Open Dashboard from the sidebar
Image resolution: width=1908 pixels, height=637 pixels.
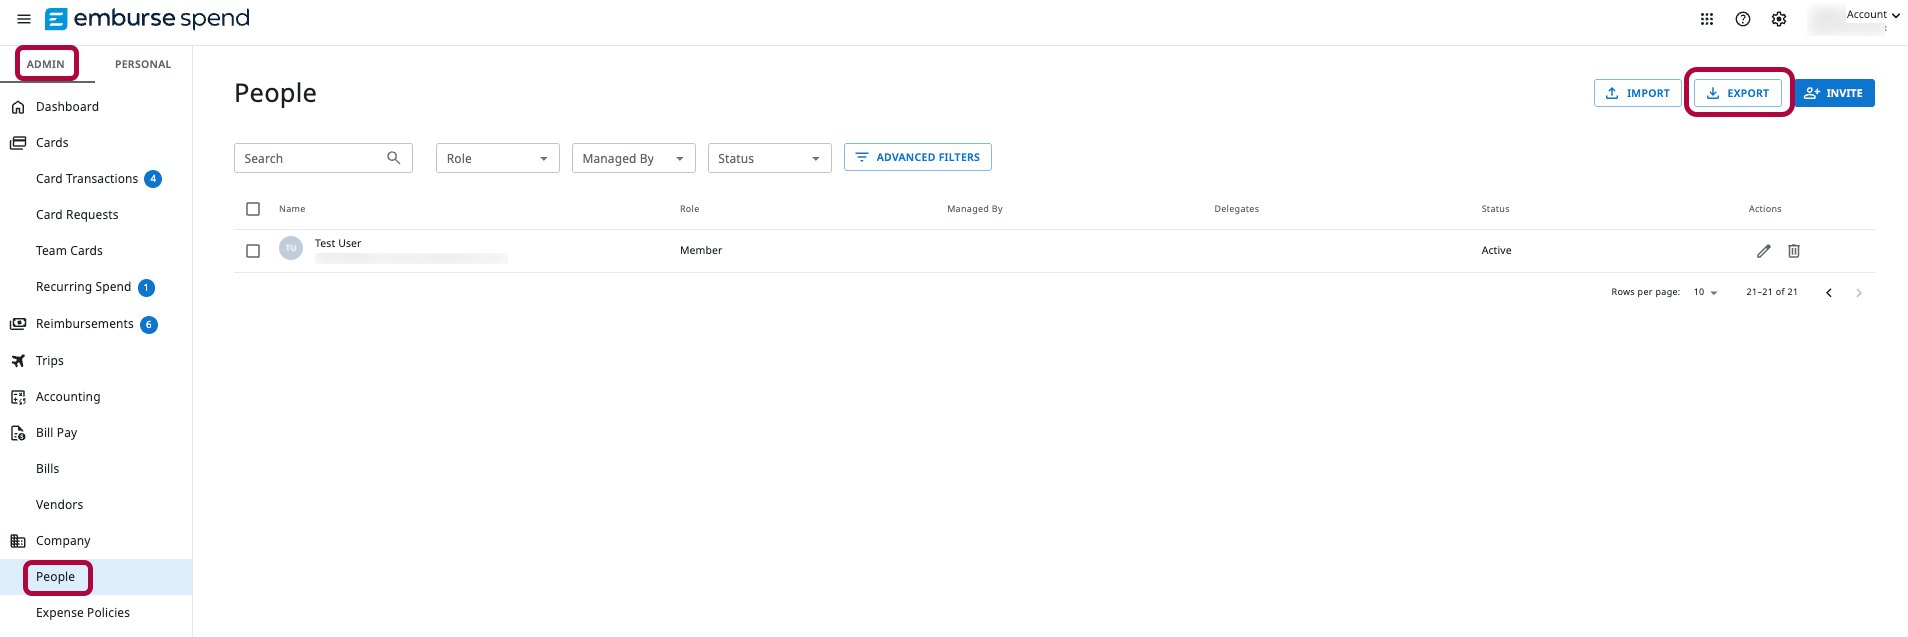[x=67, y=107]
